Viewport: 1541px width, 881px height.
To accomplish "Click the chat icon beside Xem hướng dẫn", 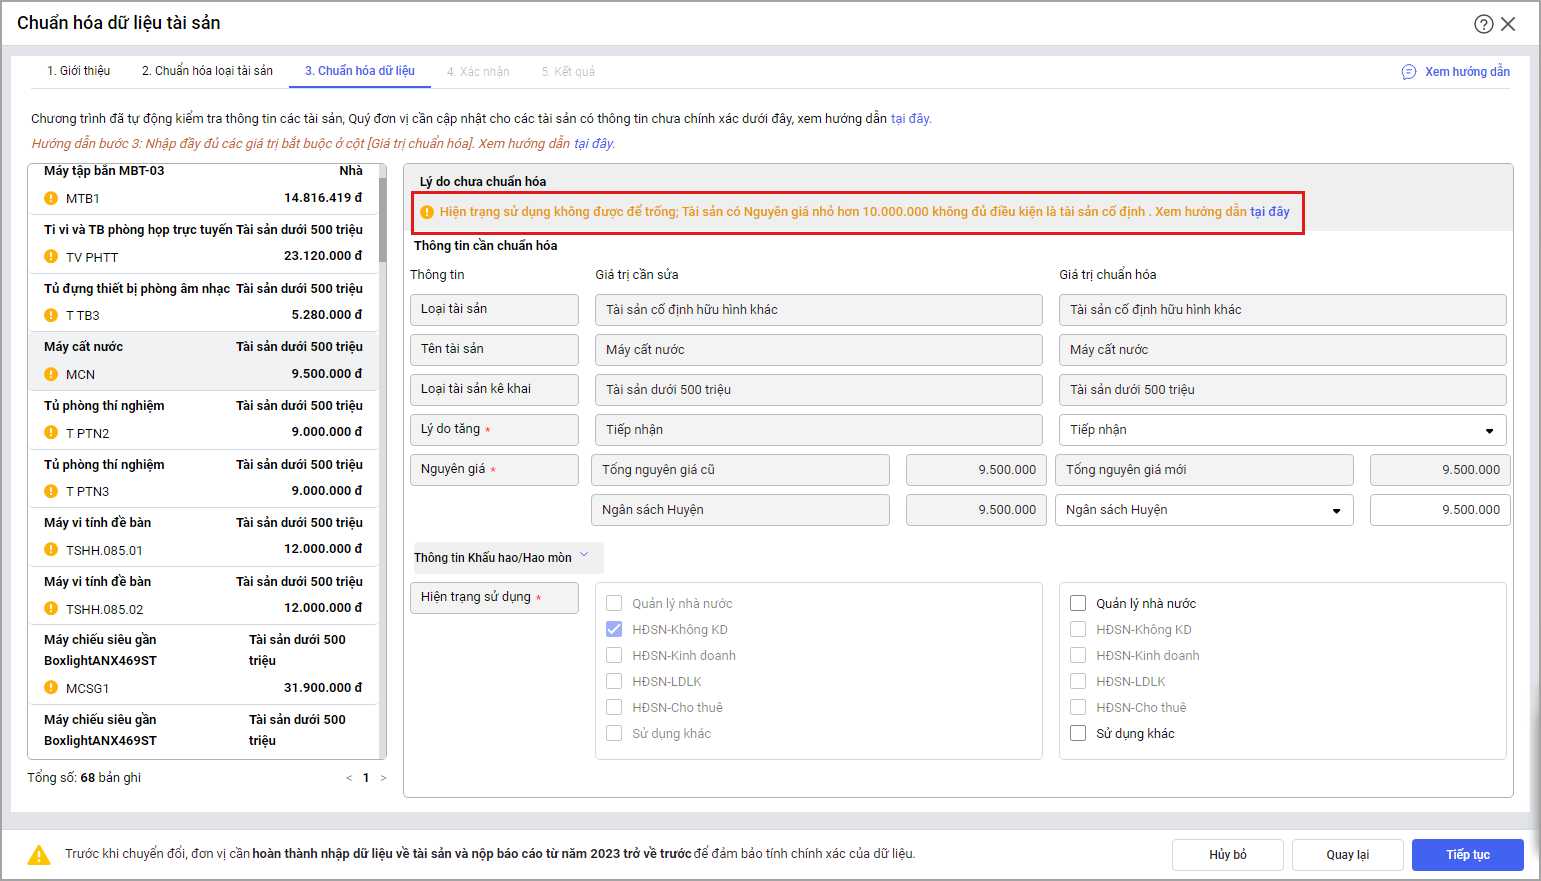I will pos(1408,72).
